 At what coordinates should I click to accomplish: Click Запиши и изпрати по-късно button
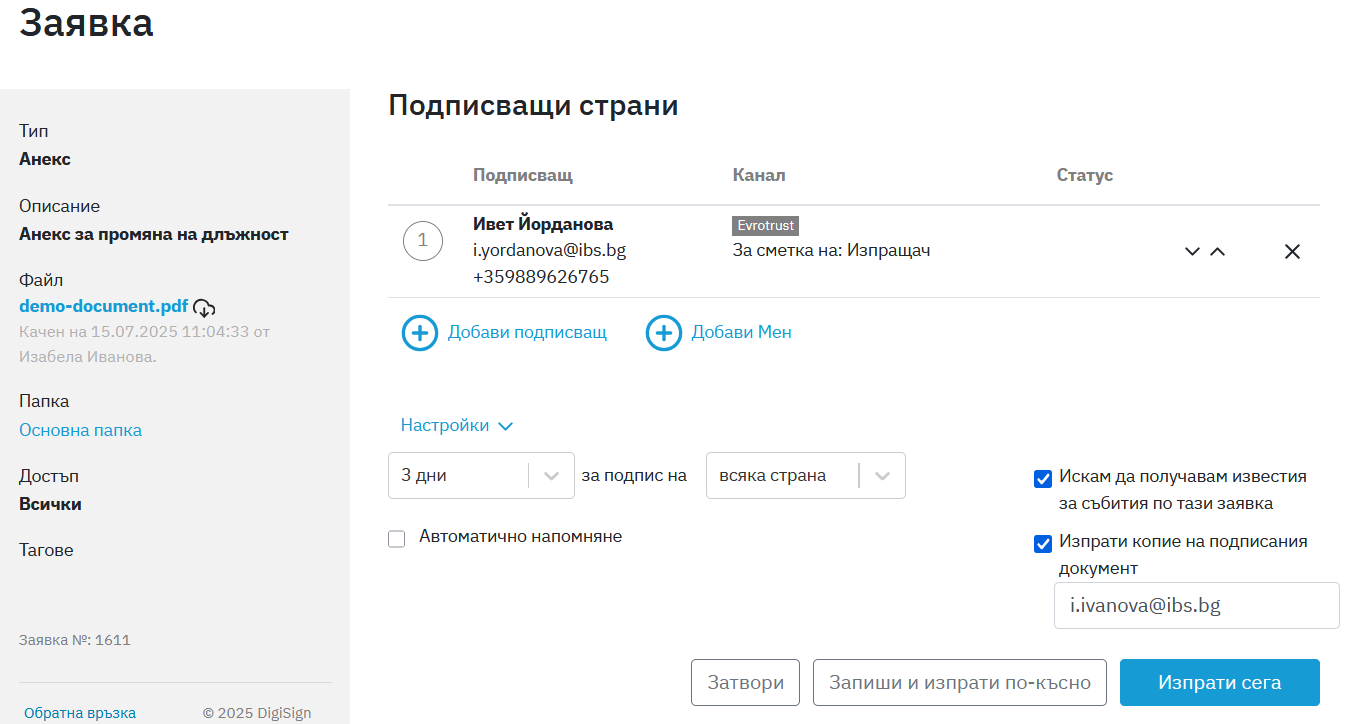point(959,683)
